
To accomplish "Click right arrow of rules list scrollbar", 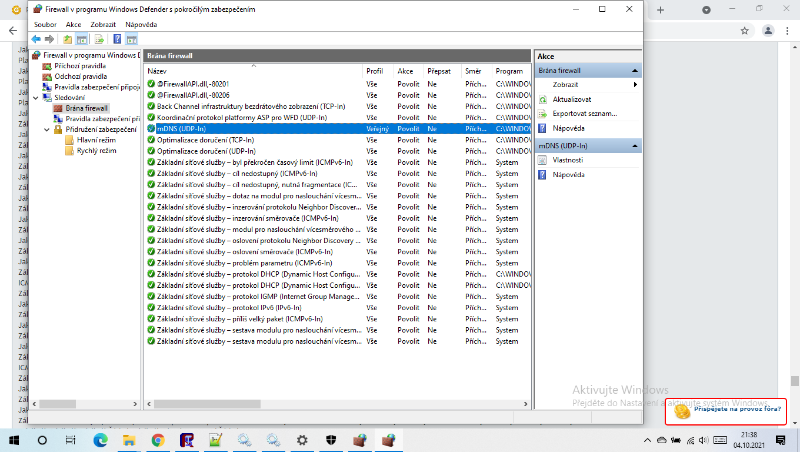I will (526, 404).
